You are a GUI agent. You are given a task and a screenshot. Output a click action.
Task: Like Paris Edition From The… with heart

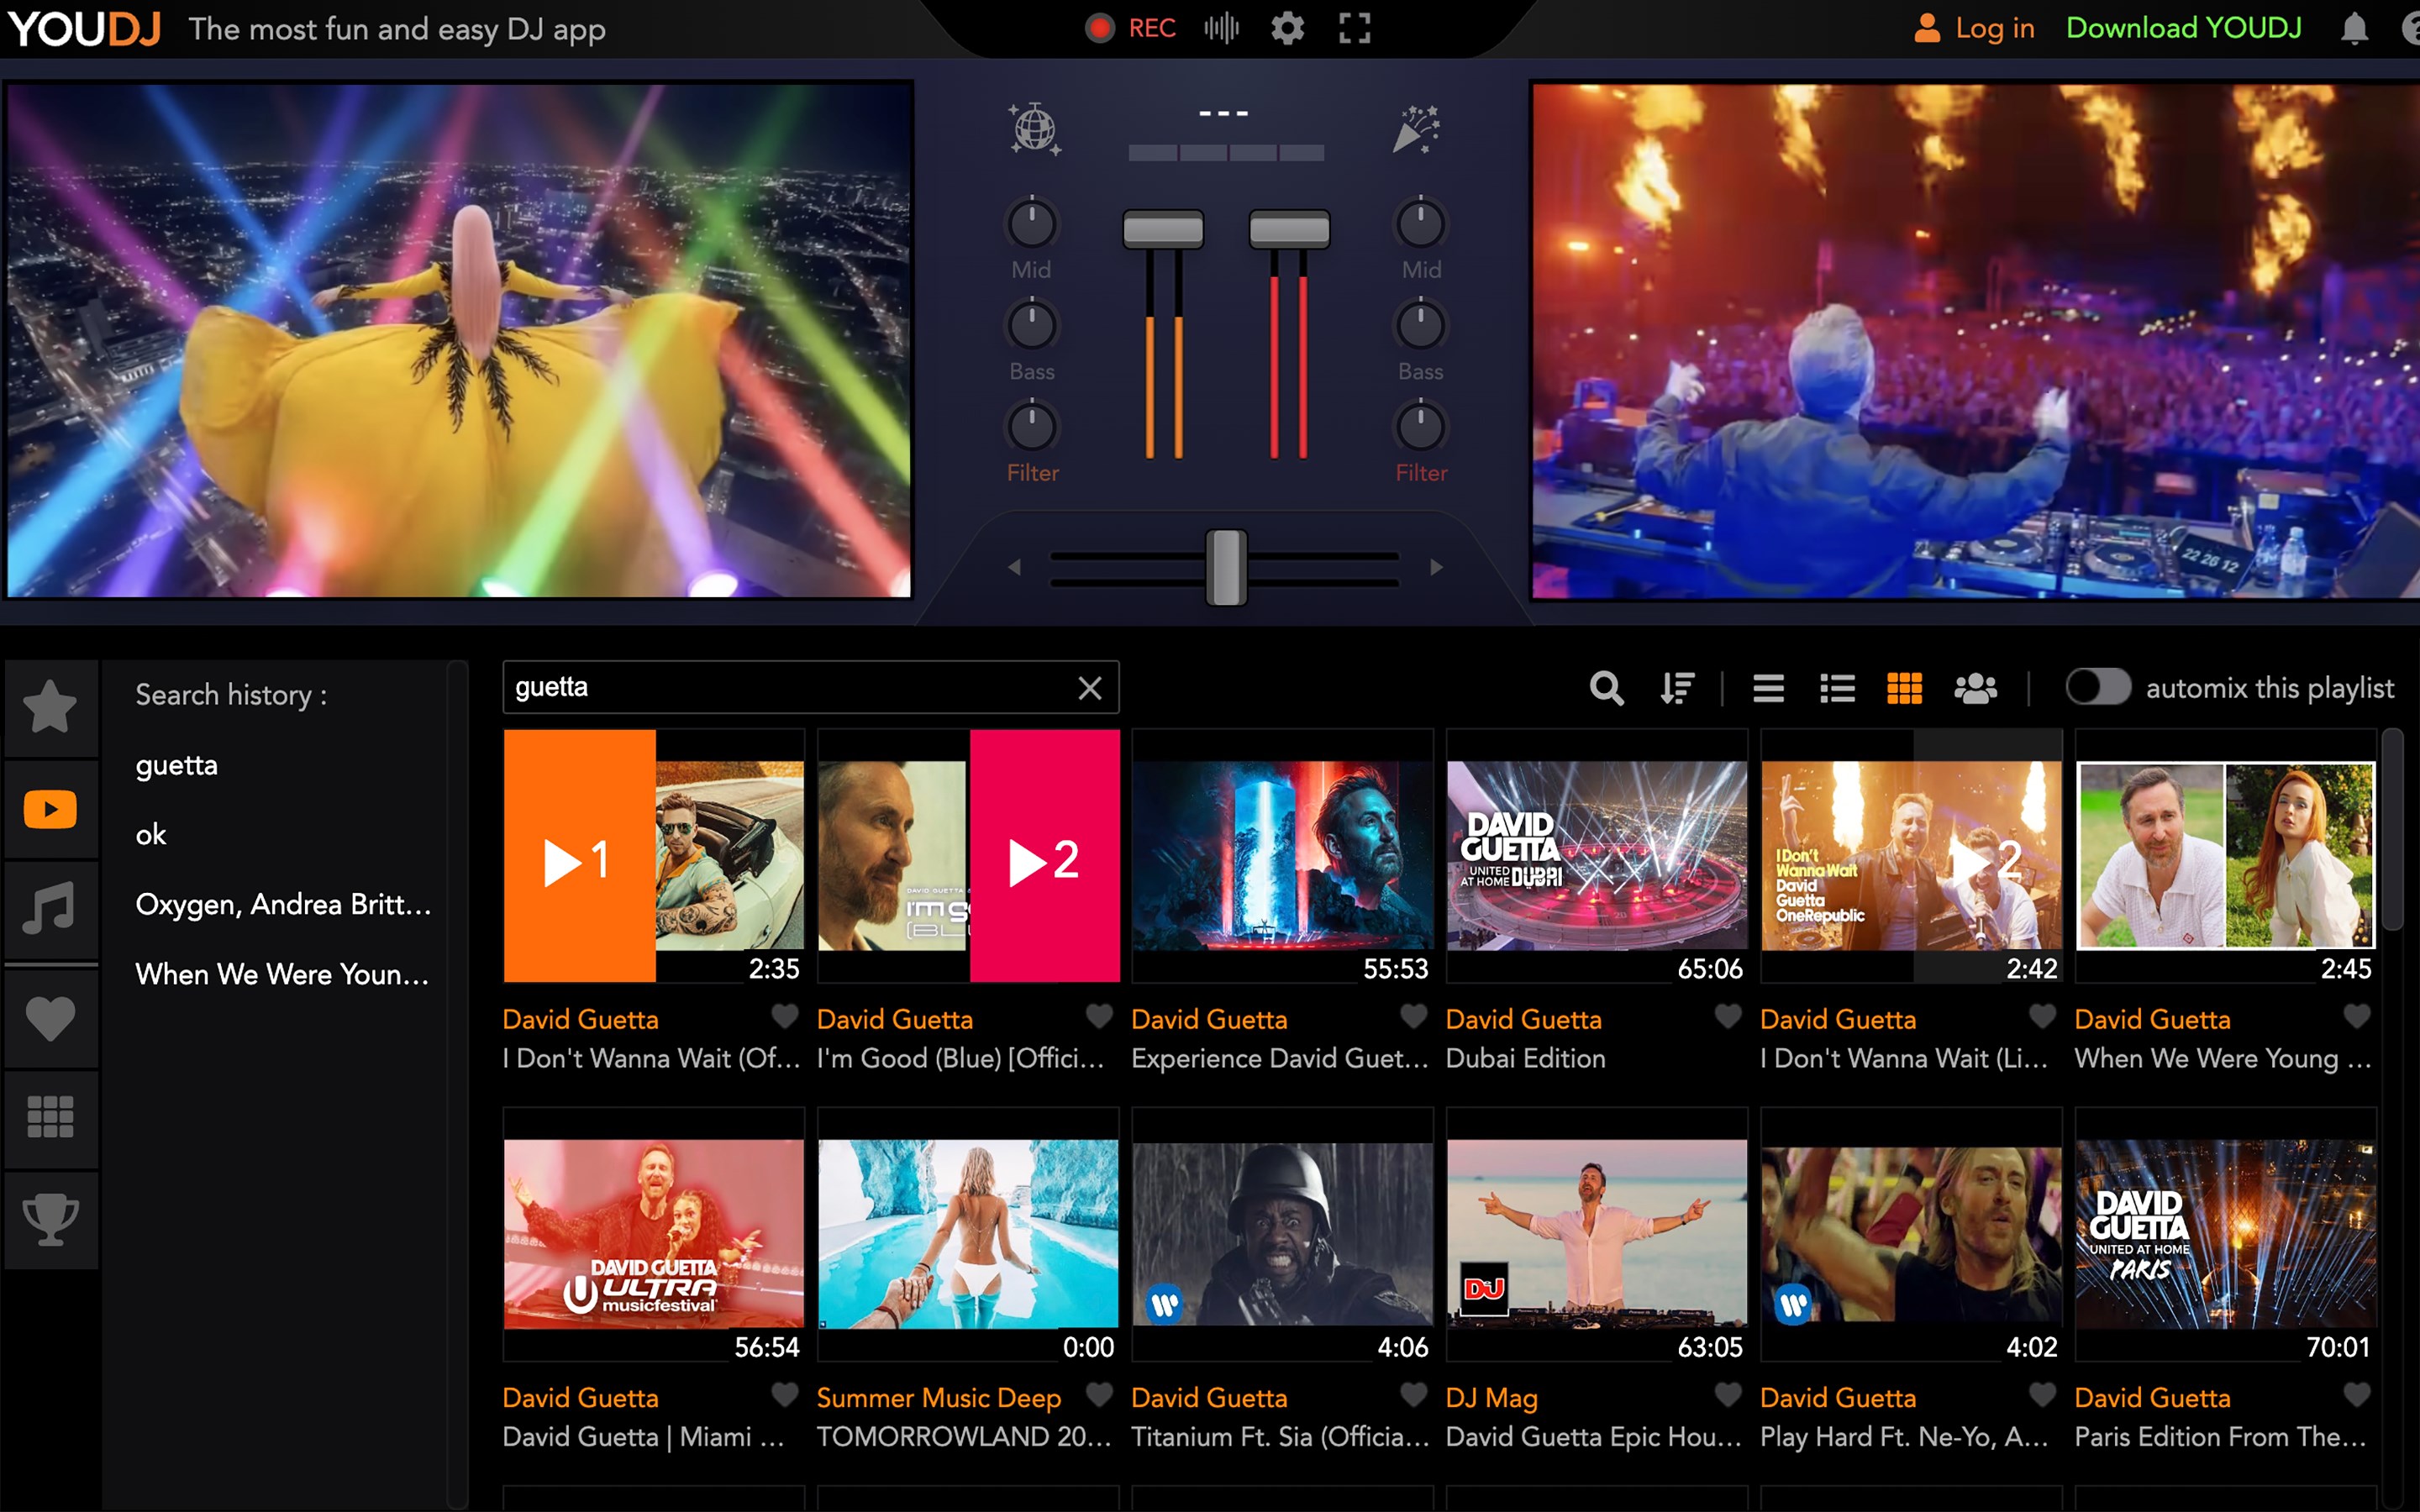2357,1394
